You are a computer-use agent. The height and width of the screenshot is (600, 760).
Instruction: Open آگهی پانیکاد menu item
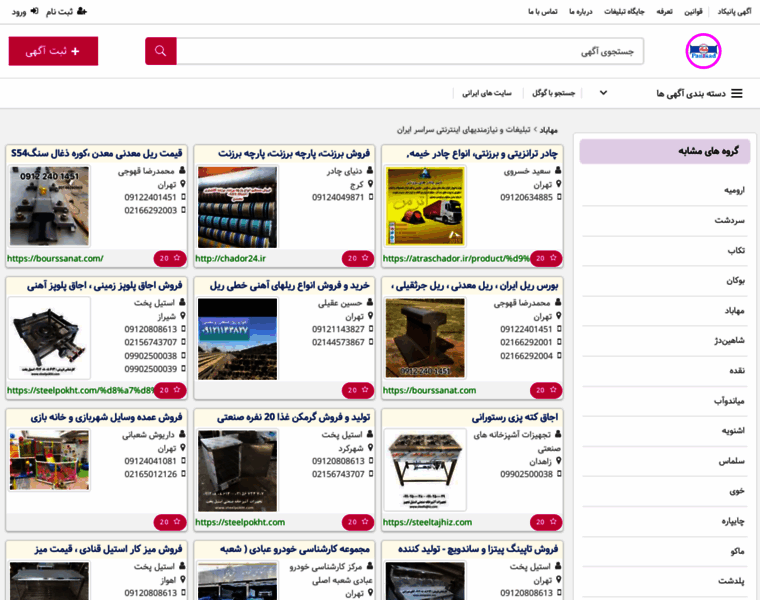point(734,12)
